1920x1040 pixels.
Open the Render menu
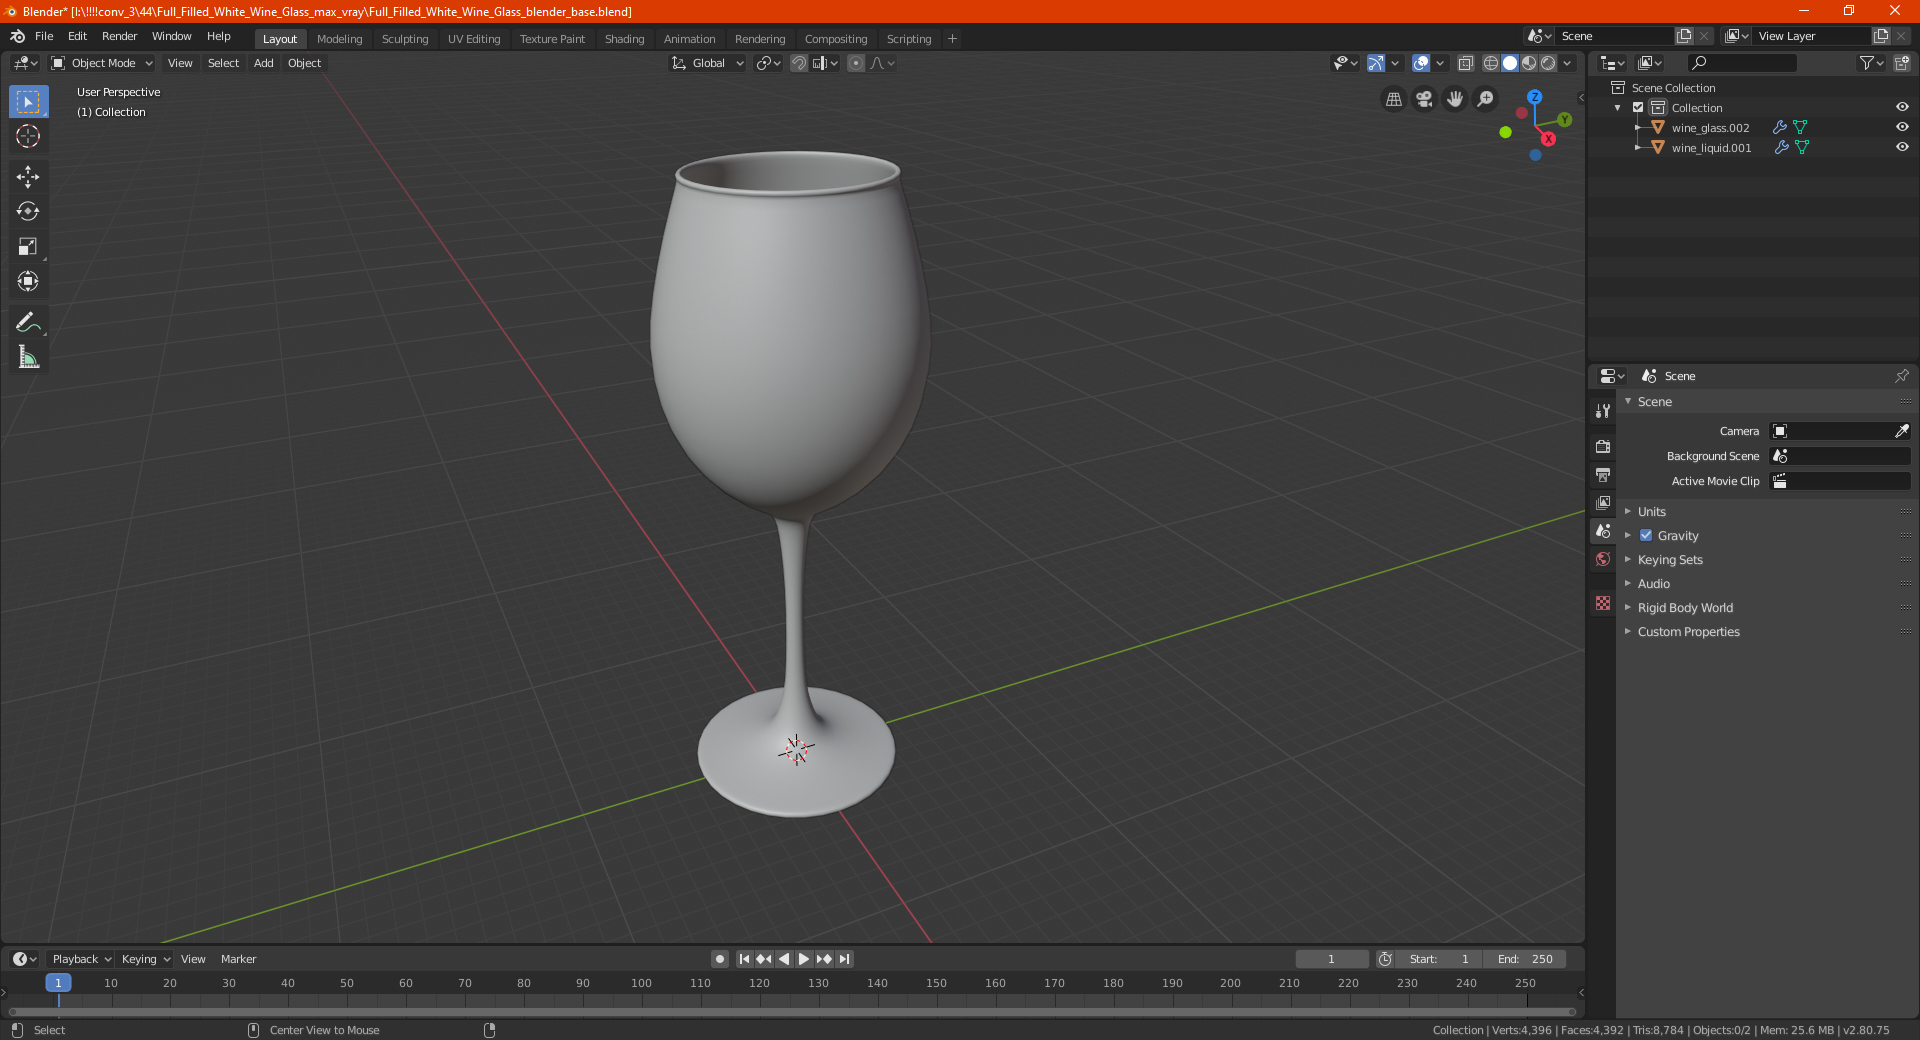[x=120, y=36]
